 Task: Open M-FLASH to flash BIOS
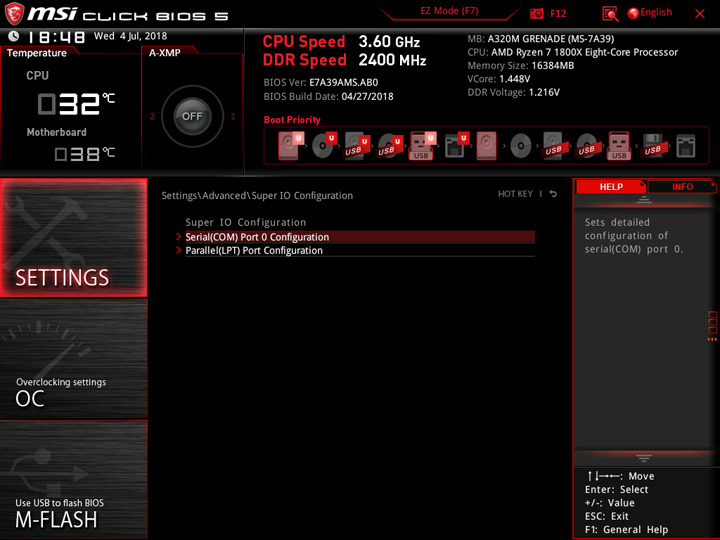73,480
